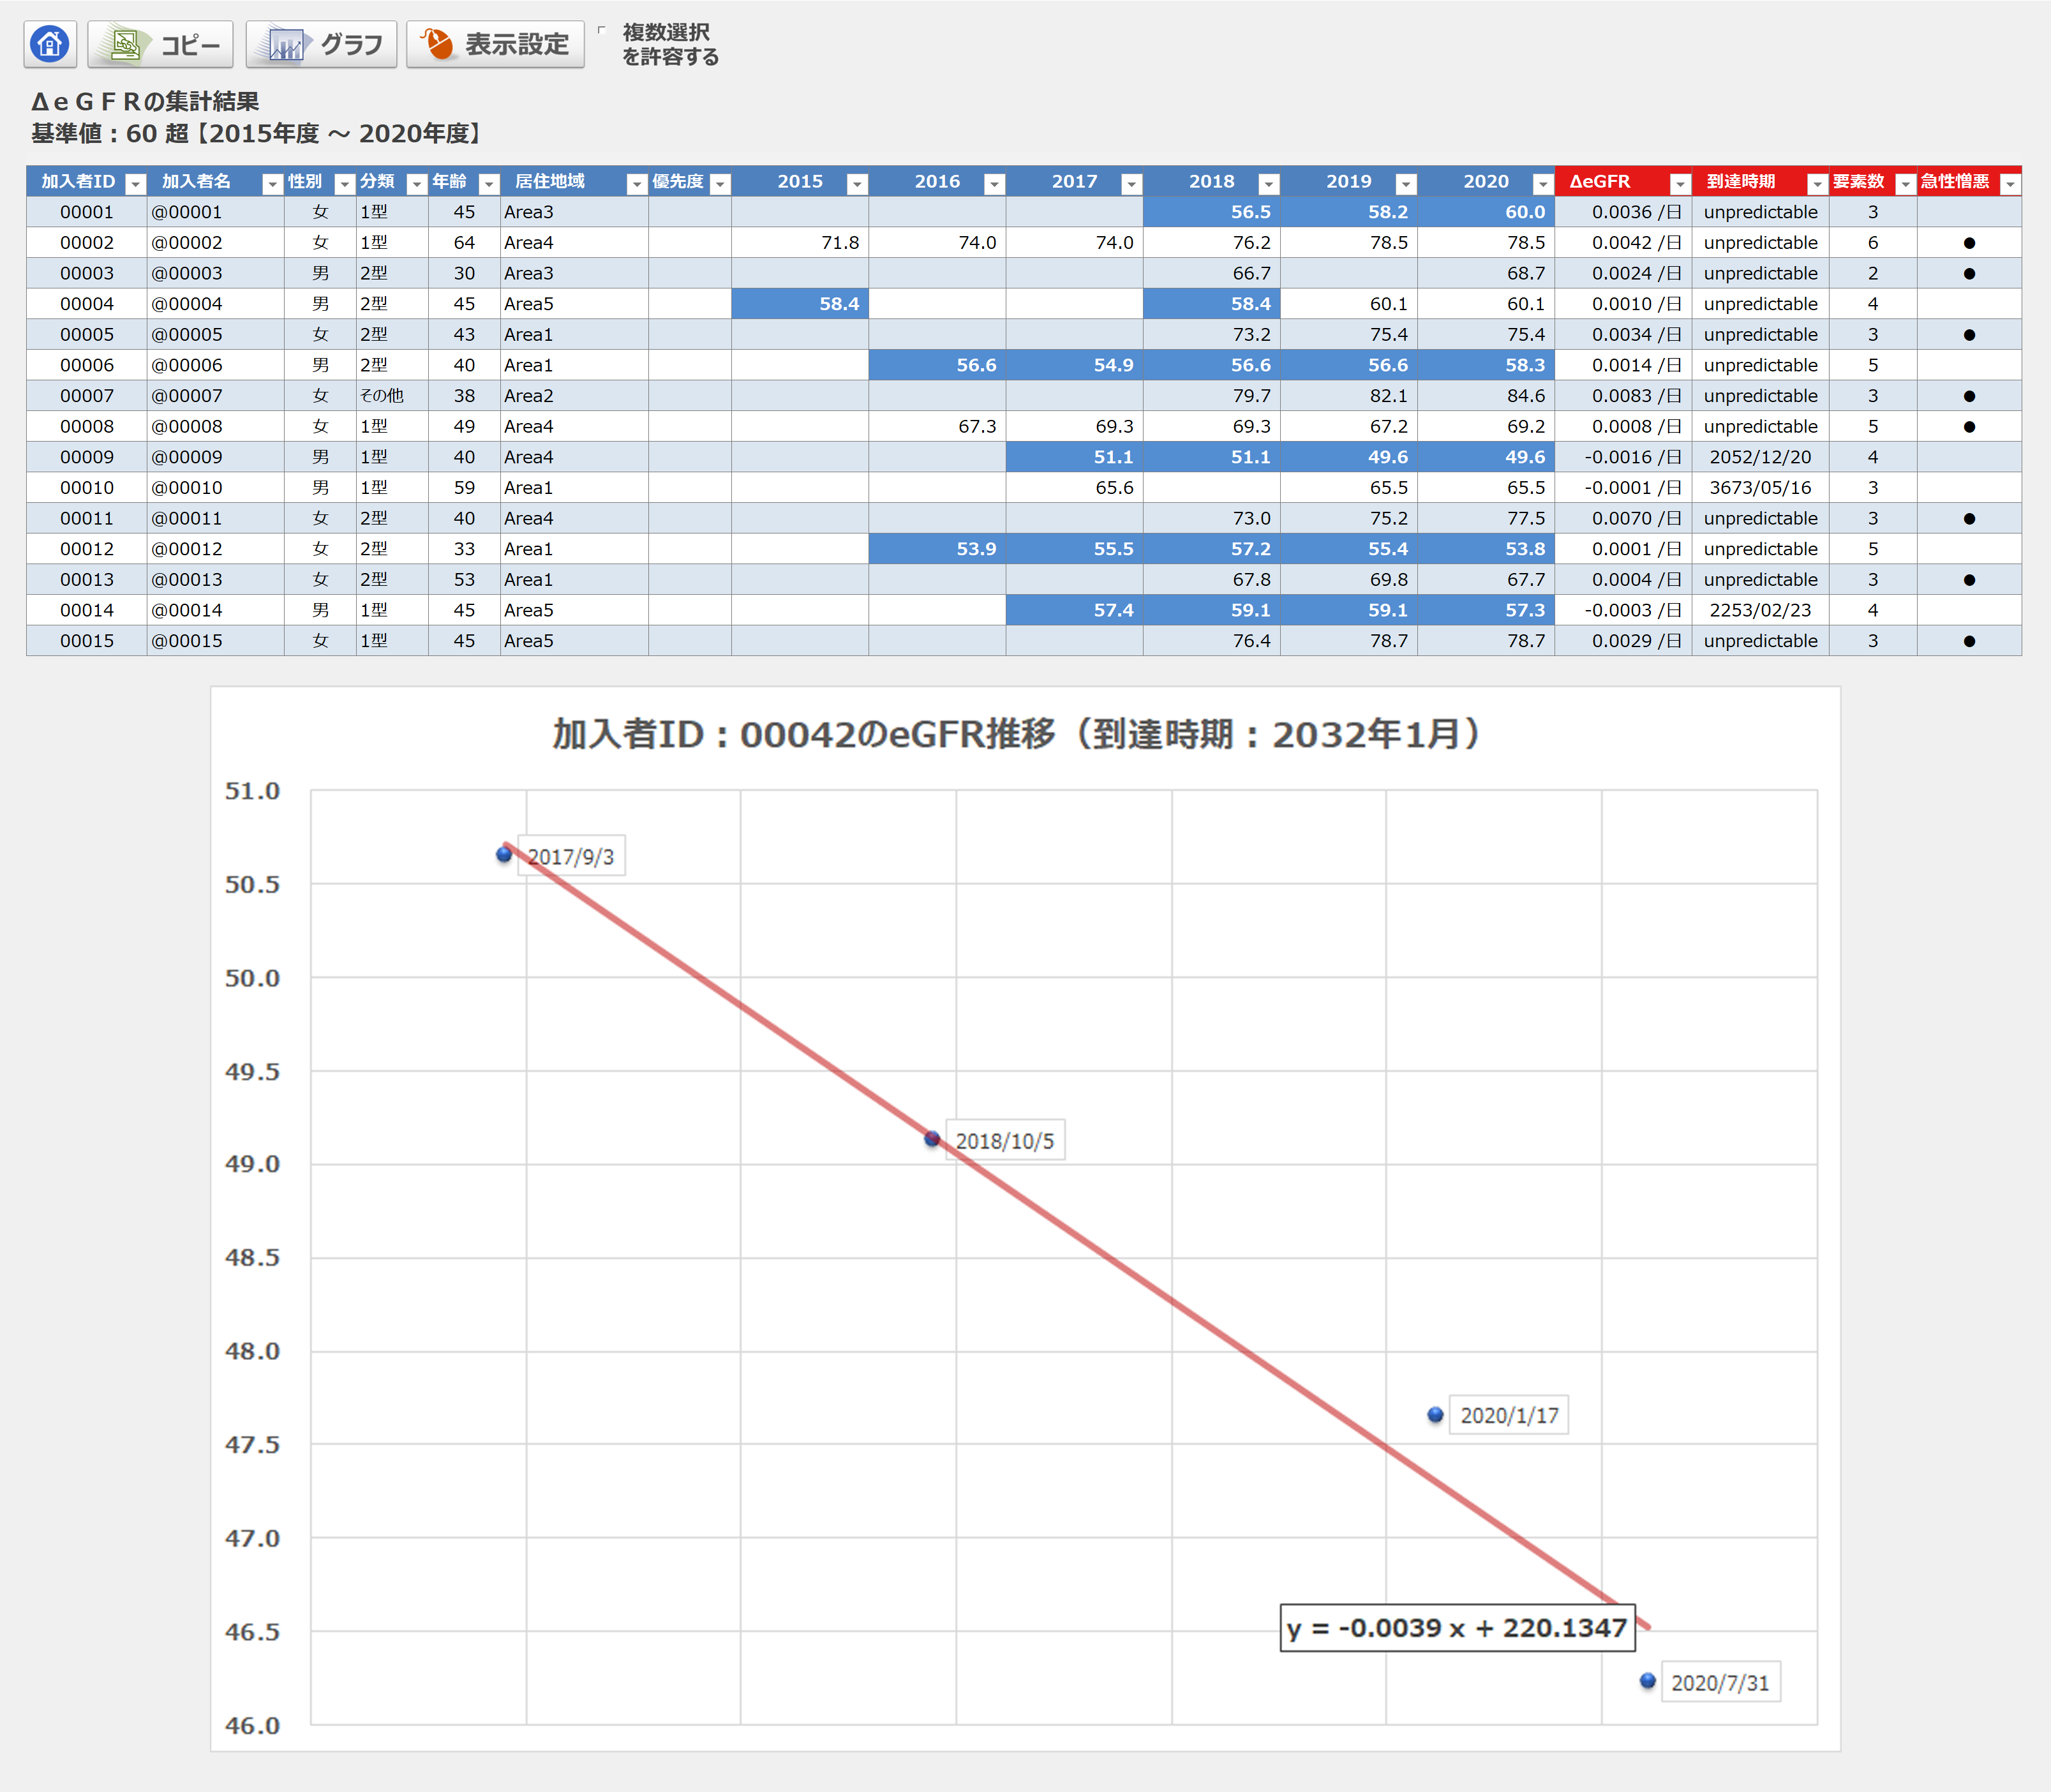The image size is (2051, 1792).
Task: Click the trendline equation box
Action: [x=1457, y=1628]
